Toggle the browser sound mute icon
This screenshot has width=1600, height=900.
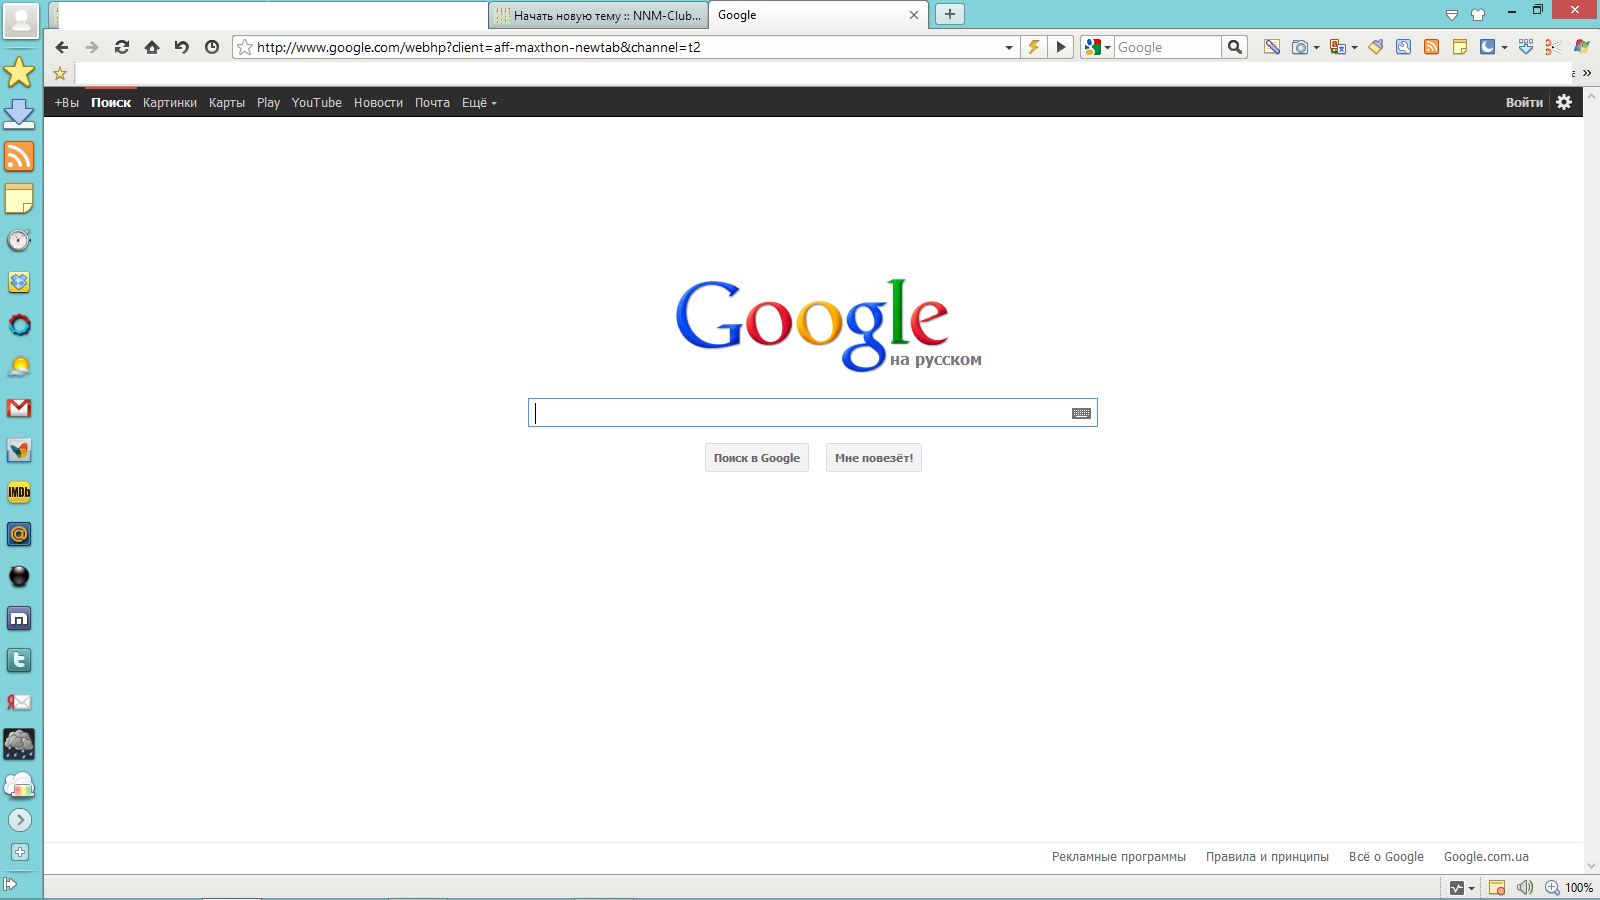click(1524, 887)
